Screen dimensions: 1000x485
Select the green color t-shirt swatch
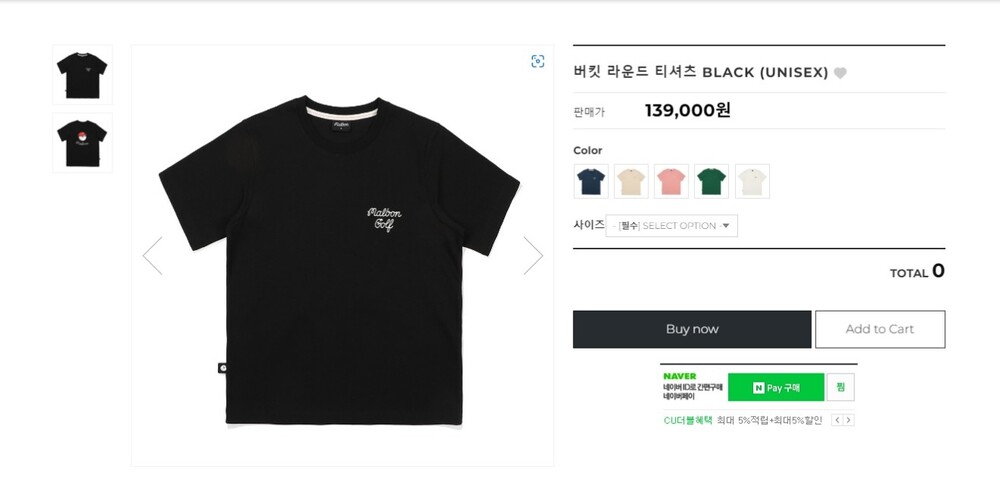(x=711, y=181)
